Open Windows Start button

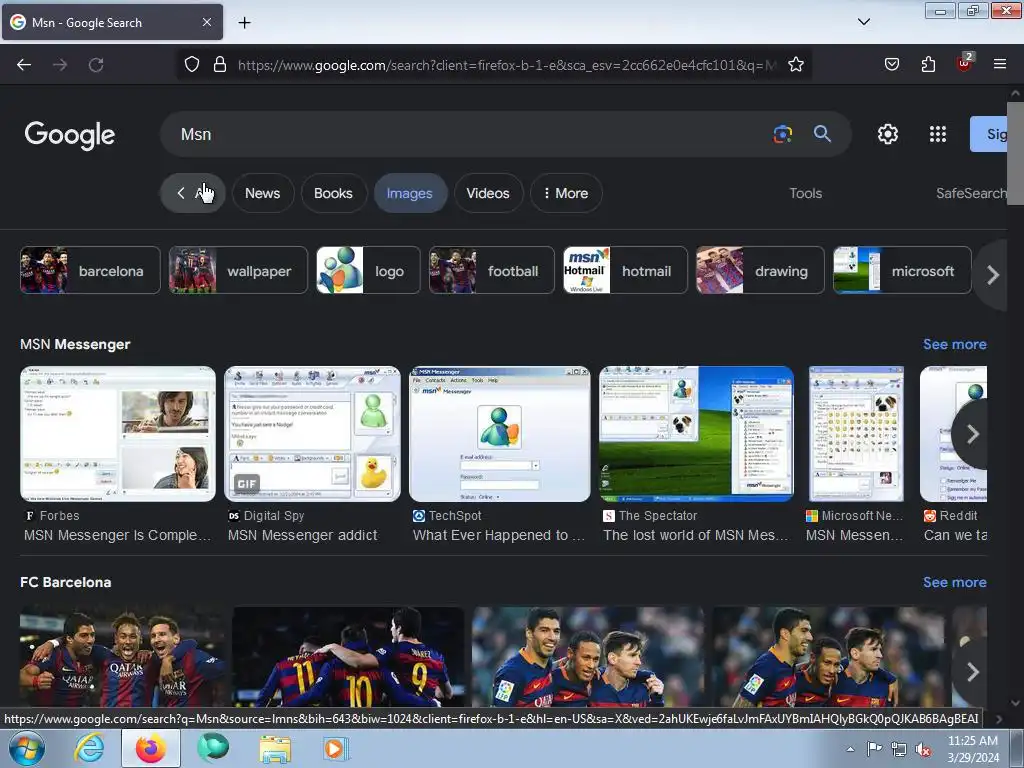click(27, 748)
